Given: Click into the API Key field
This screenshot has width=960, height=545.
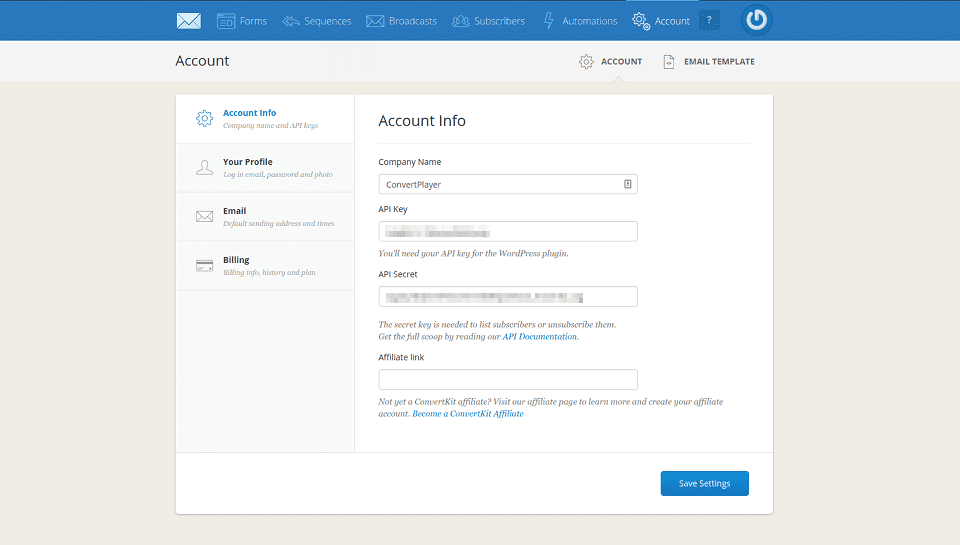Looking at the screenshot, I should (508, 232).
